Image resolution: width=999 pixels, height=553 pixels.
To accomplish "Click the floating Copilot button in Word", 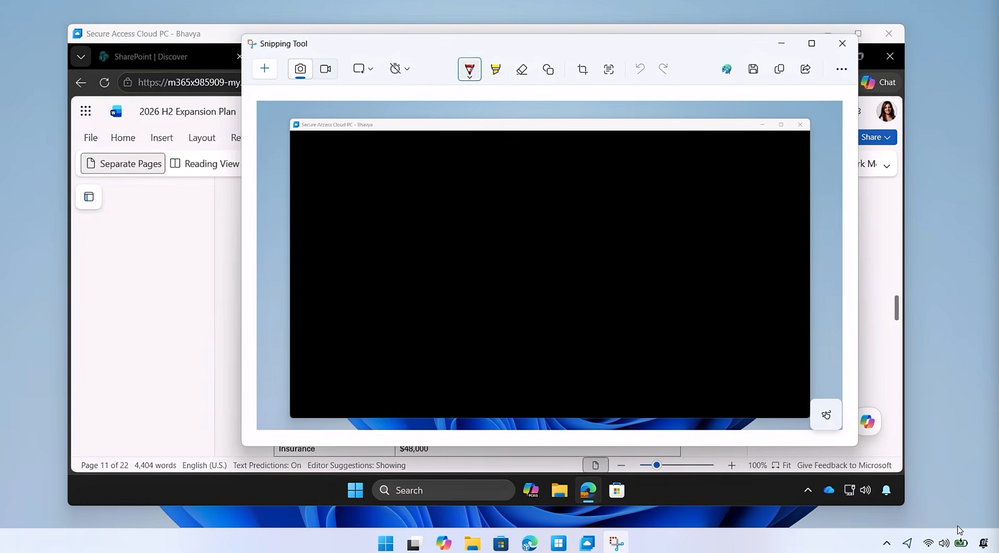I will tap(867, 421).
